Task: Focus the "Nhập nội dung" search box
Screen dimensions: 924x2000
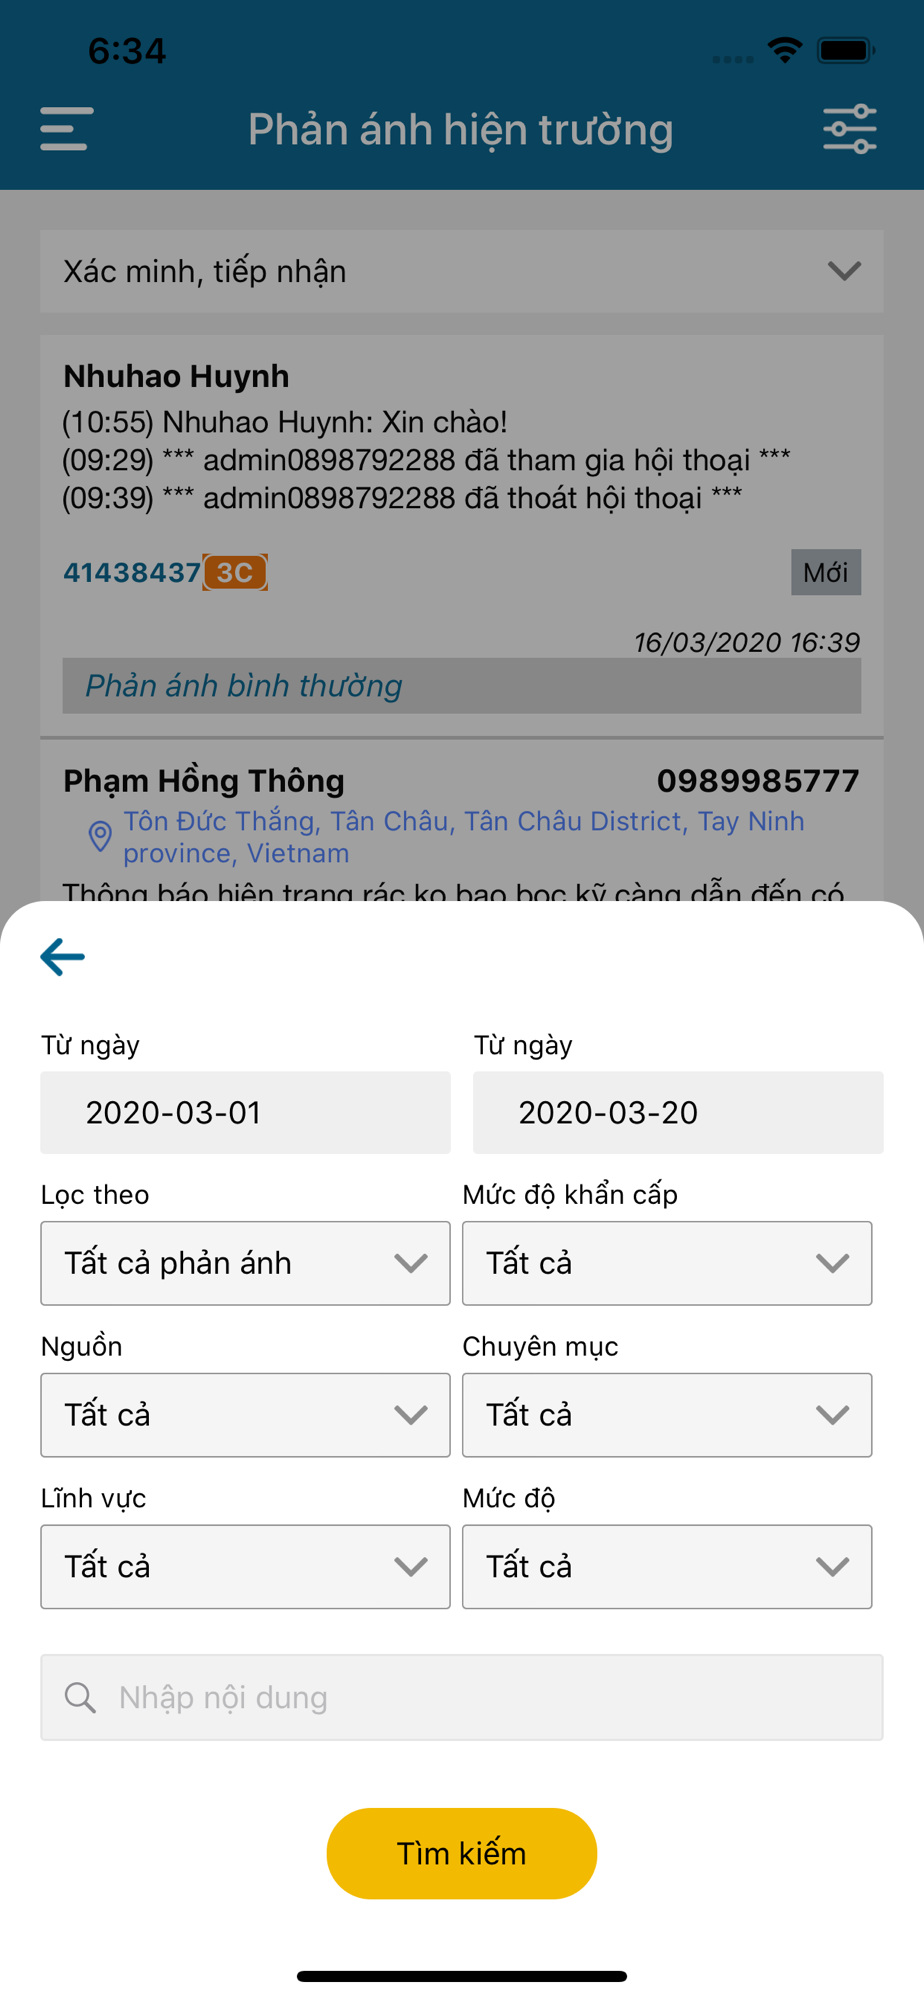Action: 462,1697
